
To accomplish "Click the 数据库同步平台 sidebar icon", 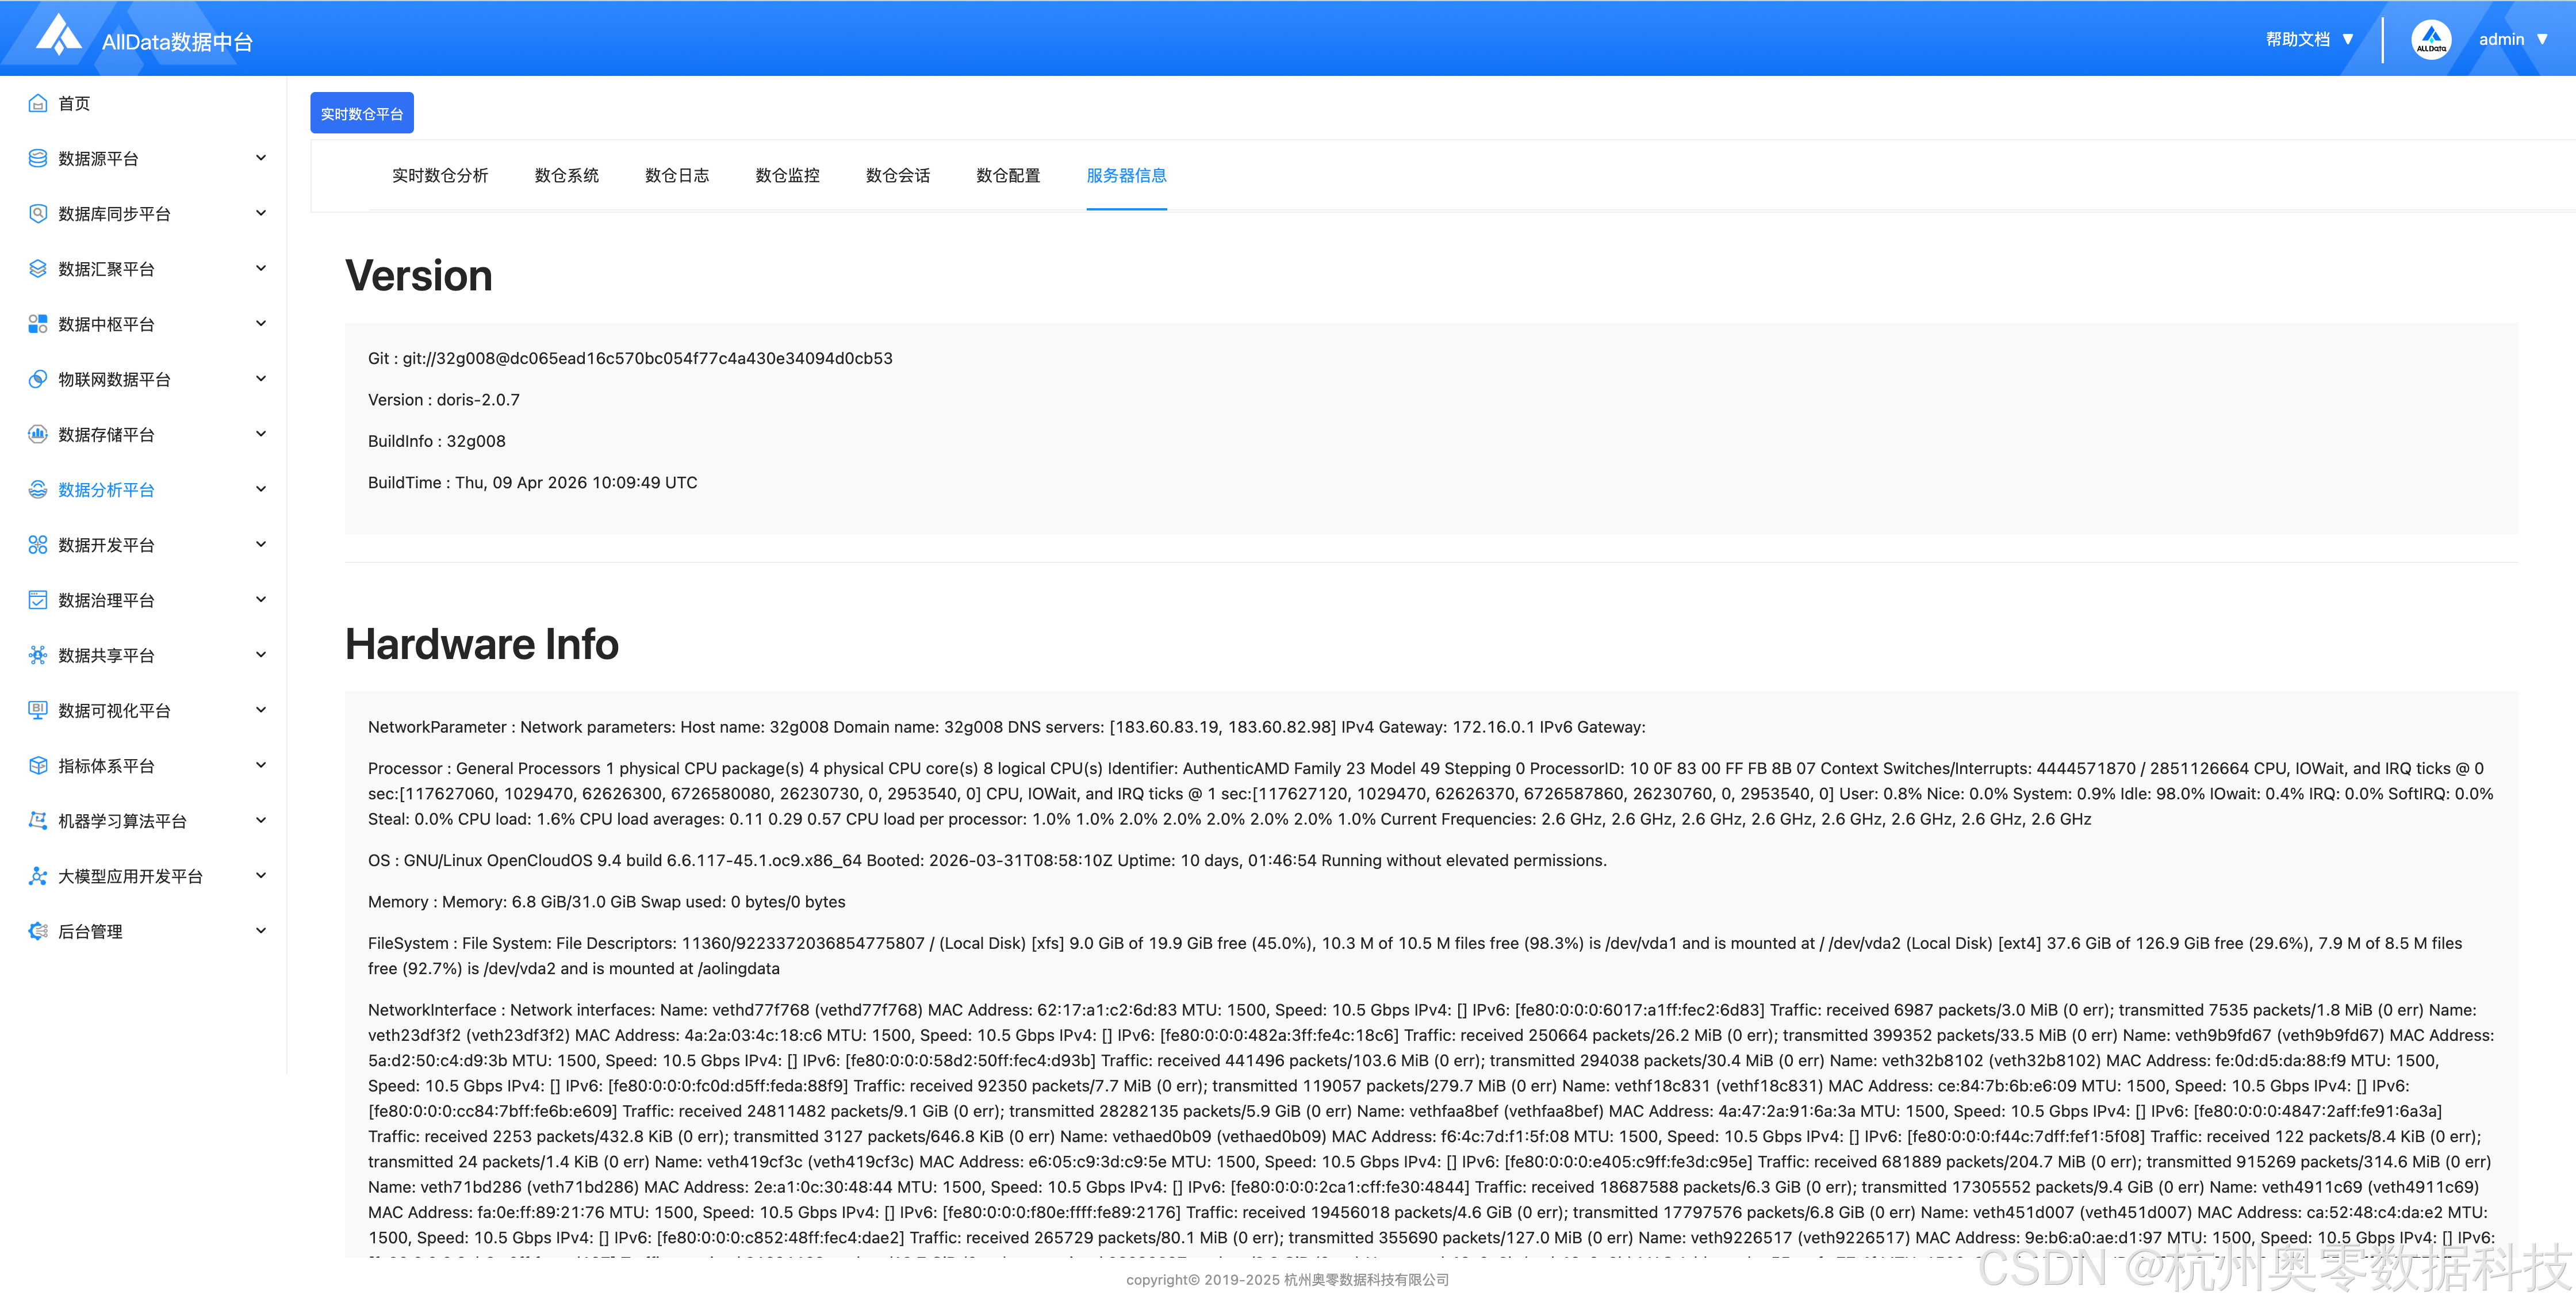I will (38, 213).
